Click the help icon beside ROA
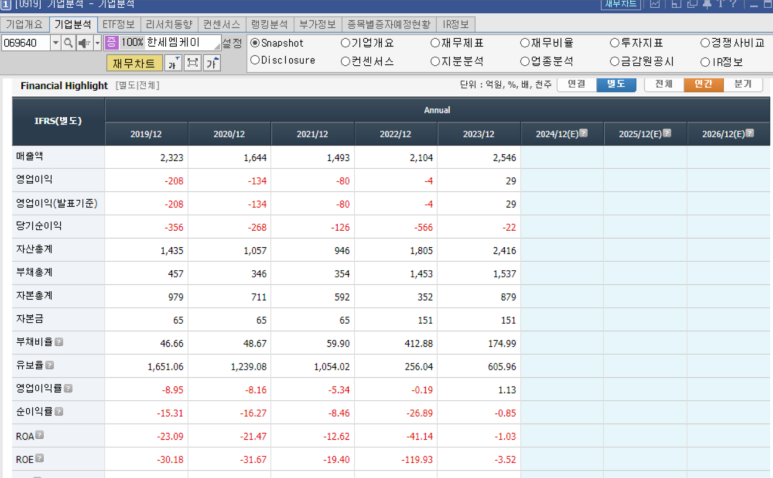This screenshot has width=773, height=478. point(40,435)
